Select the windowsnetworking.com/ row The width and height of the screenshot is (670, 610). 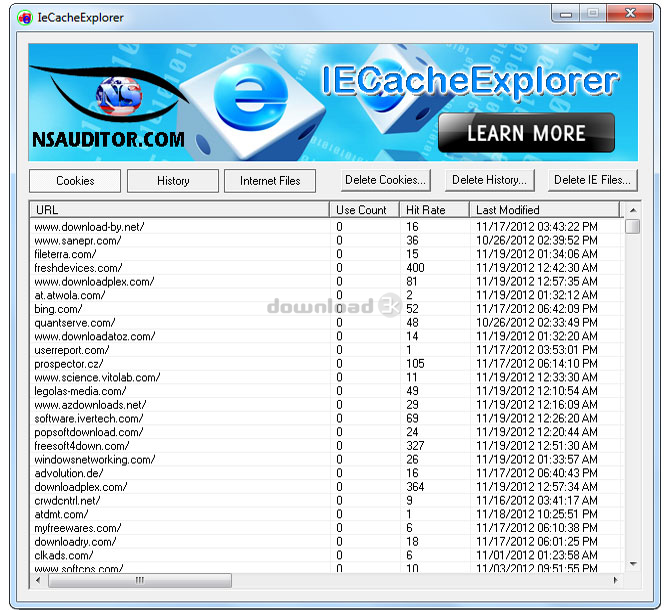point(327,459)
